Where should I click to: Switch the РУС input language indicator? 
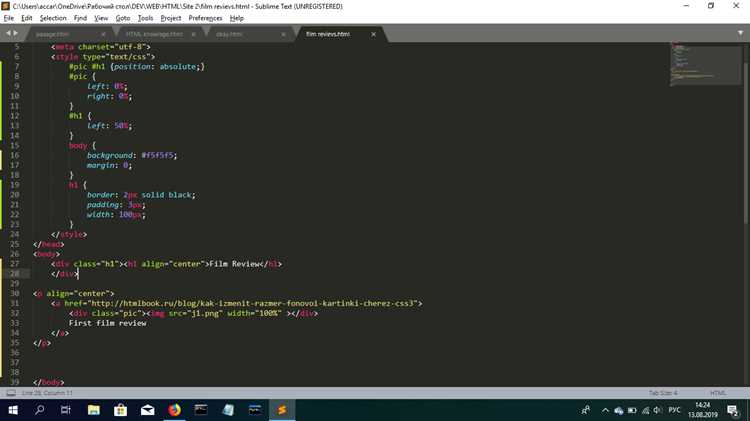[x=674, y=410]
